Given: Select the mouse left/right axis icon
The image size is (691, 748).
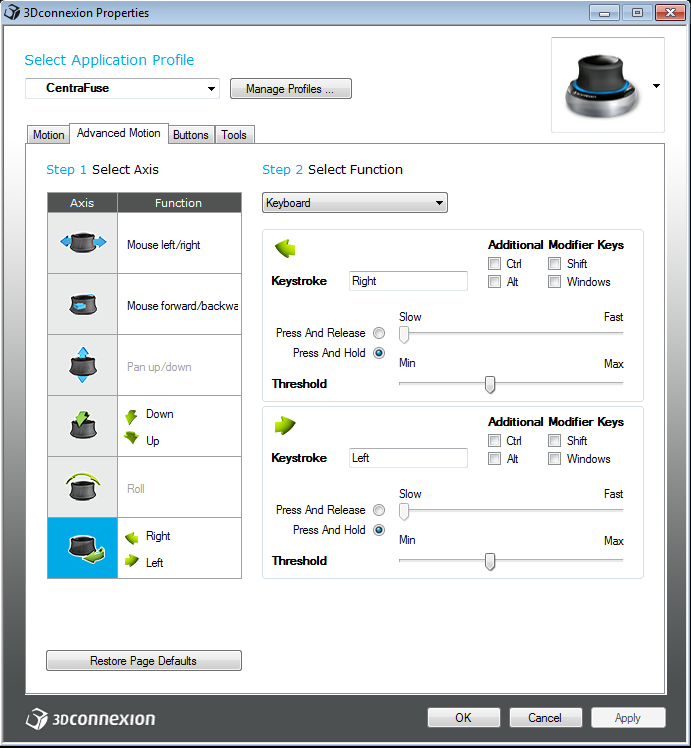Looking at the screenshot, I should coord(83,243).
